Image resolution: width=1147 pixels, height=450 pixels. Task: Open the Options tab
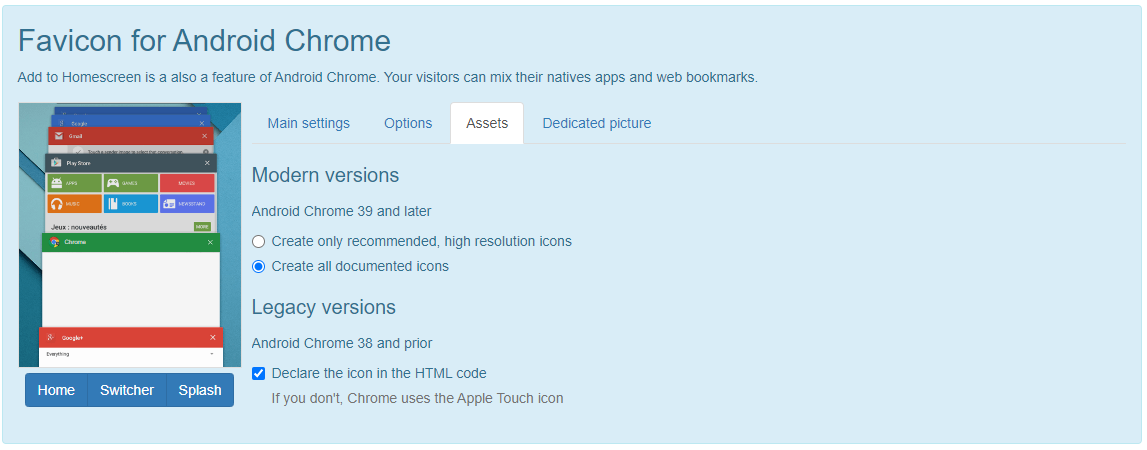point(408,123)
